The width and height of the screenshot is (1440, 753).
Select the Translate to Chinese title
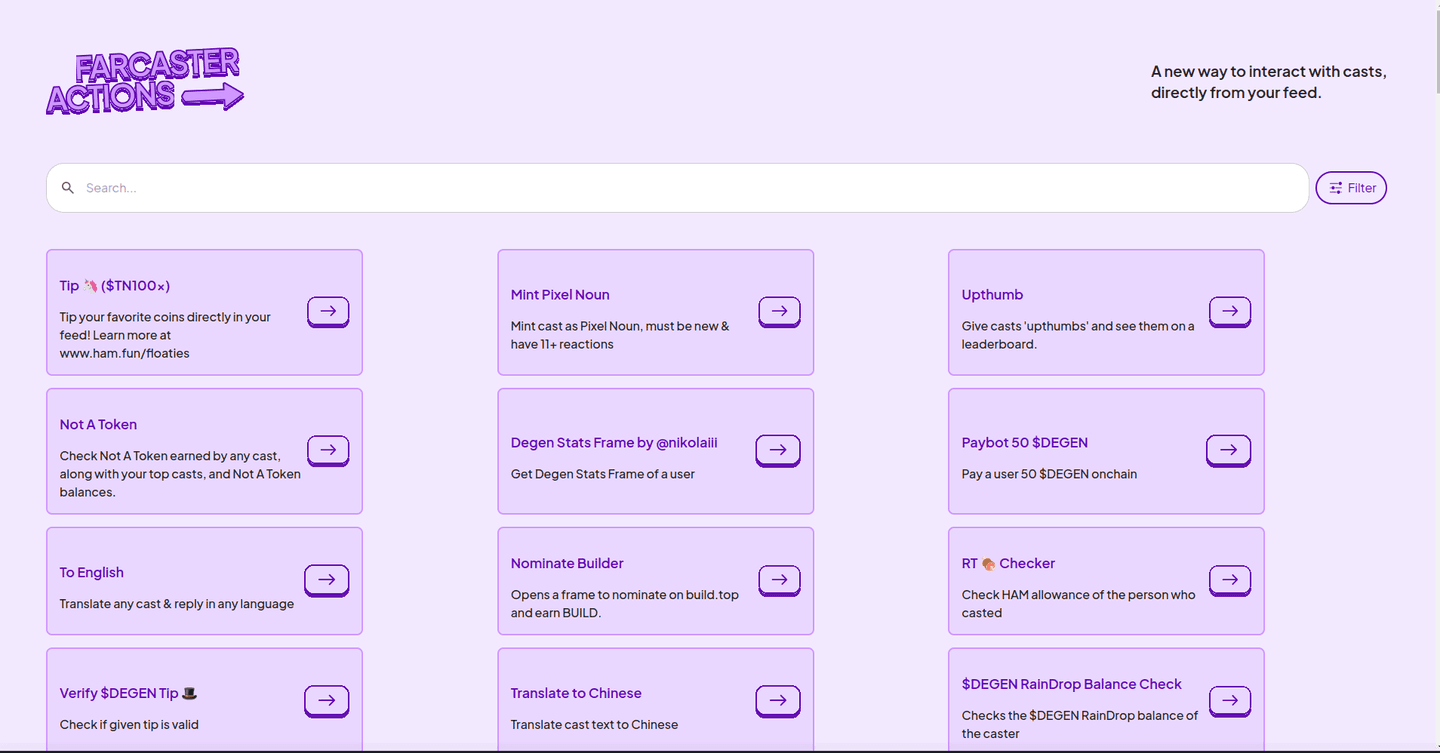click(x=576, y=694)
